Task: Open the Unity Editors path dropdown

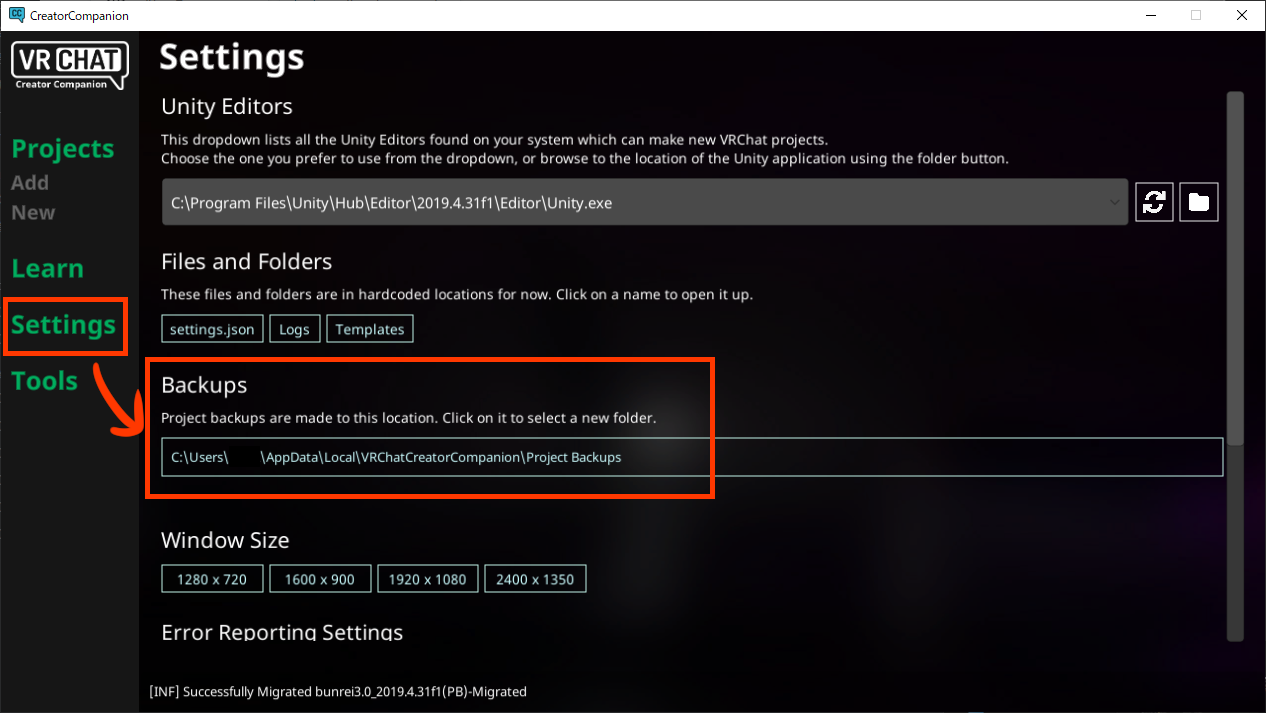Action: point(645,203)
